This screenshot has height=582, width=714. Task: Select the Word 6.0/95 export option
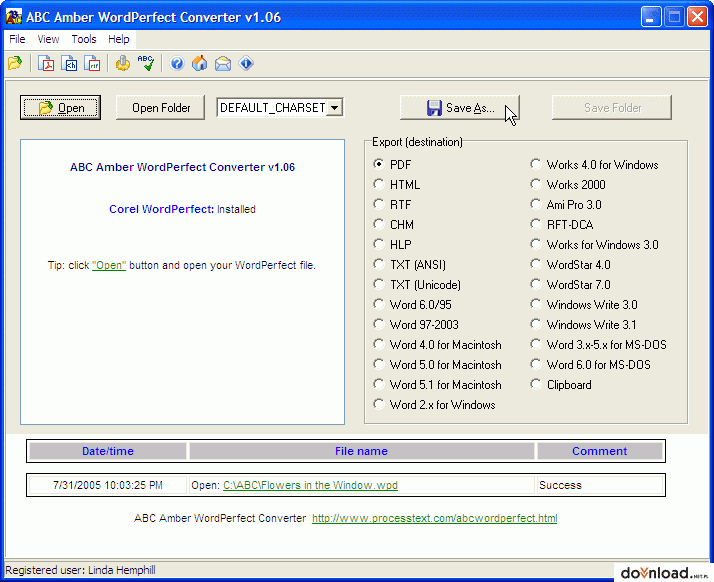tap(413, 305)
